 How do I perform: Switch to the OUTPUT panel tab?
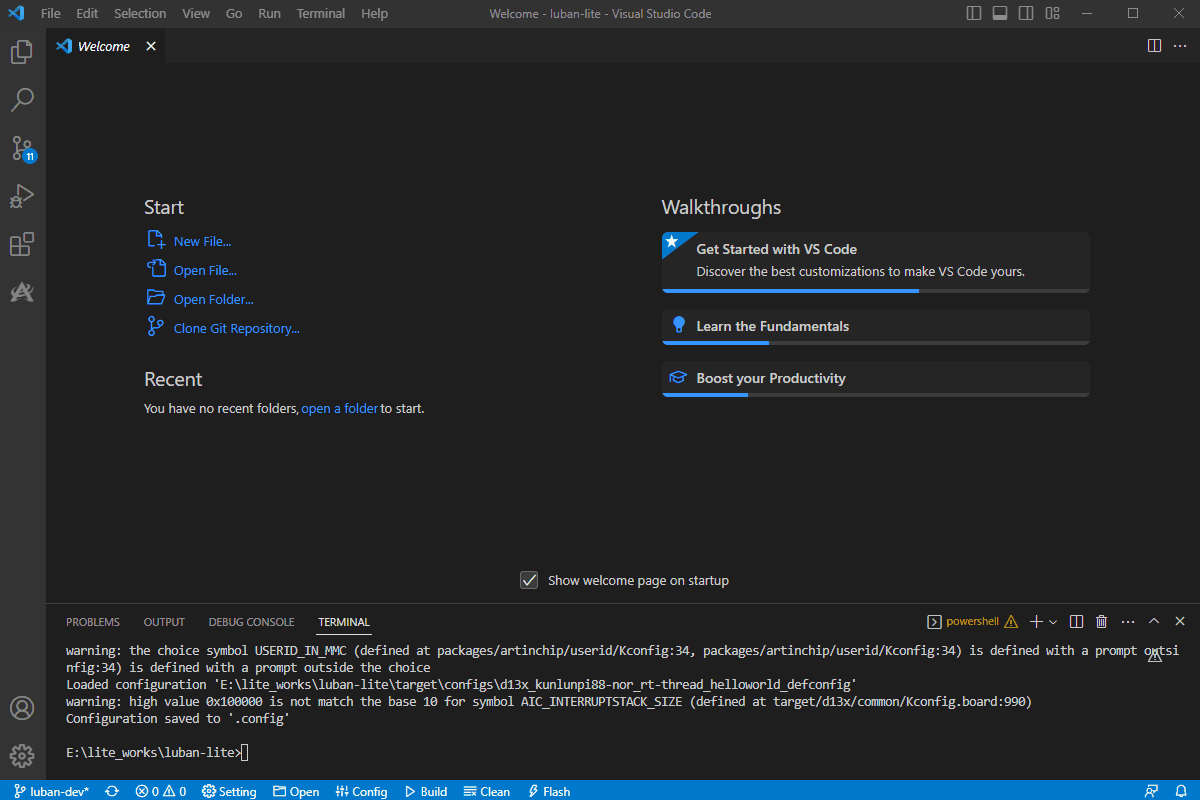coord(164,622)
